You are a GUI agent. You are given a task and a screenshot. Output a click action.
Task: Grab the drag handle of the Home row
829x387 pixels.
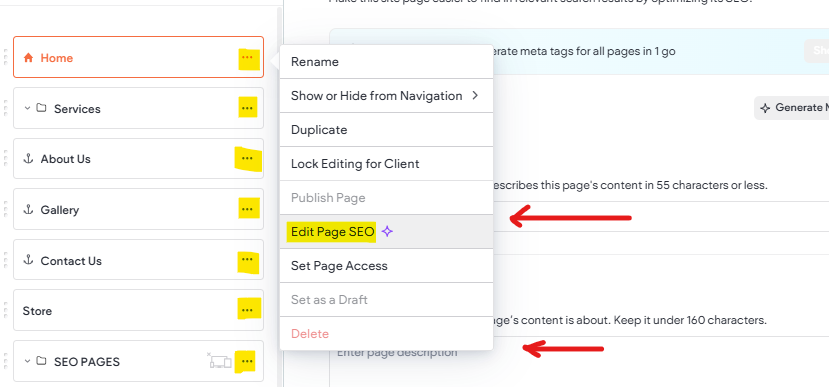[5, 57]
